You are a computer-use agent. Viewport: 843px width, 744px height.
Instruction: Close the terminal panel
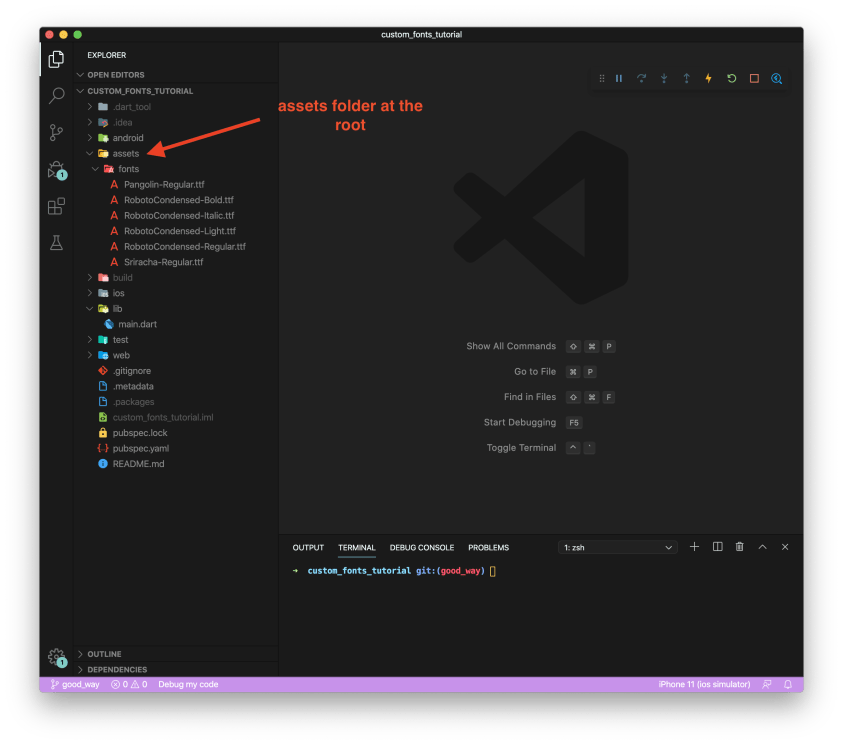(x=784, y=547)
